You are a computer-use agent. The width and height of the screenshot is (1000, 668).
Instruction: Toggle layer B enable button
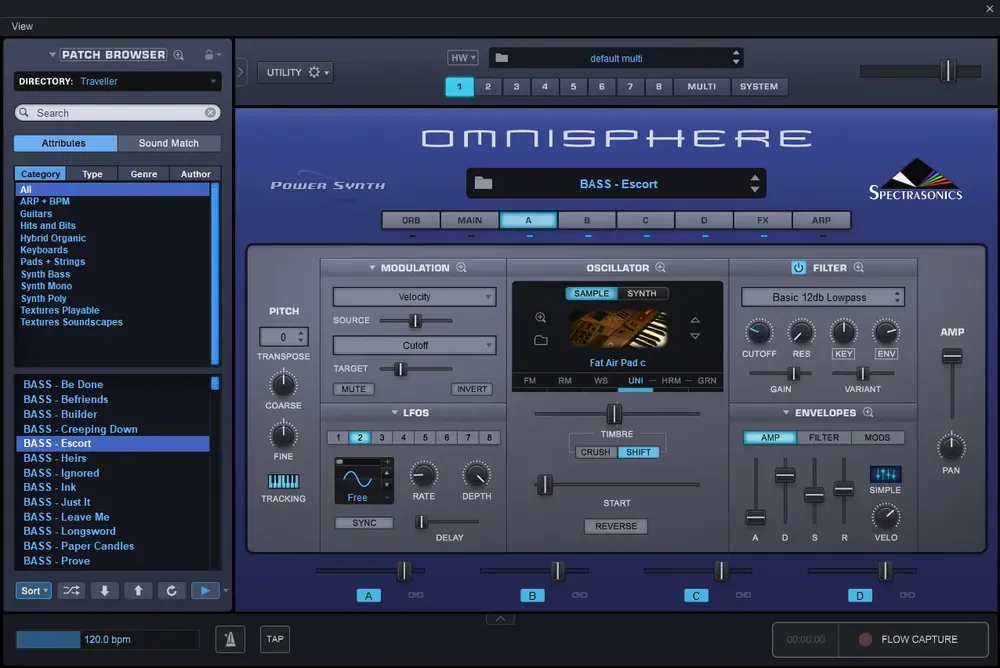pos(532,596)
